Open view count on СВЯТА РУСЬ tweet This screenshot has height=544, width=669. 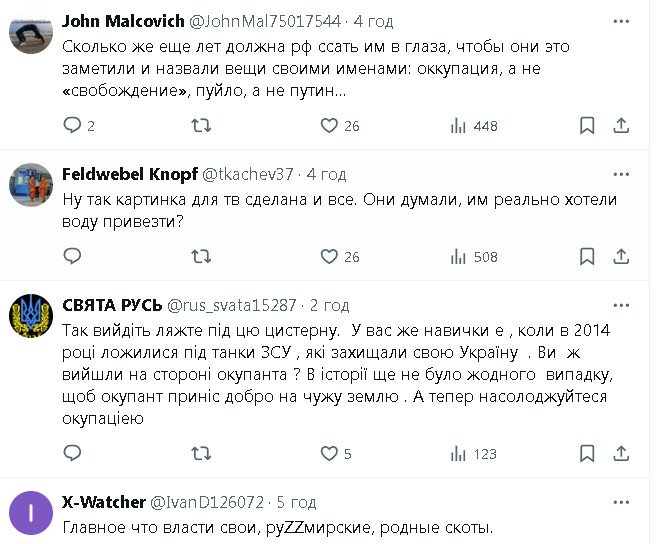[x=460, y=454]
